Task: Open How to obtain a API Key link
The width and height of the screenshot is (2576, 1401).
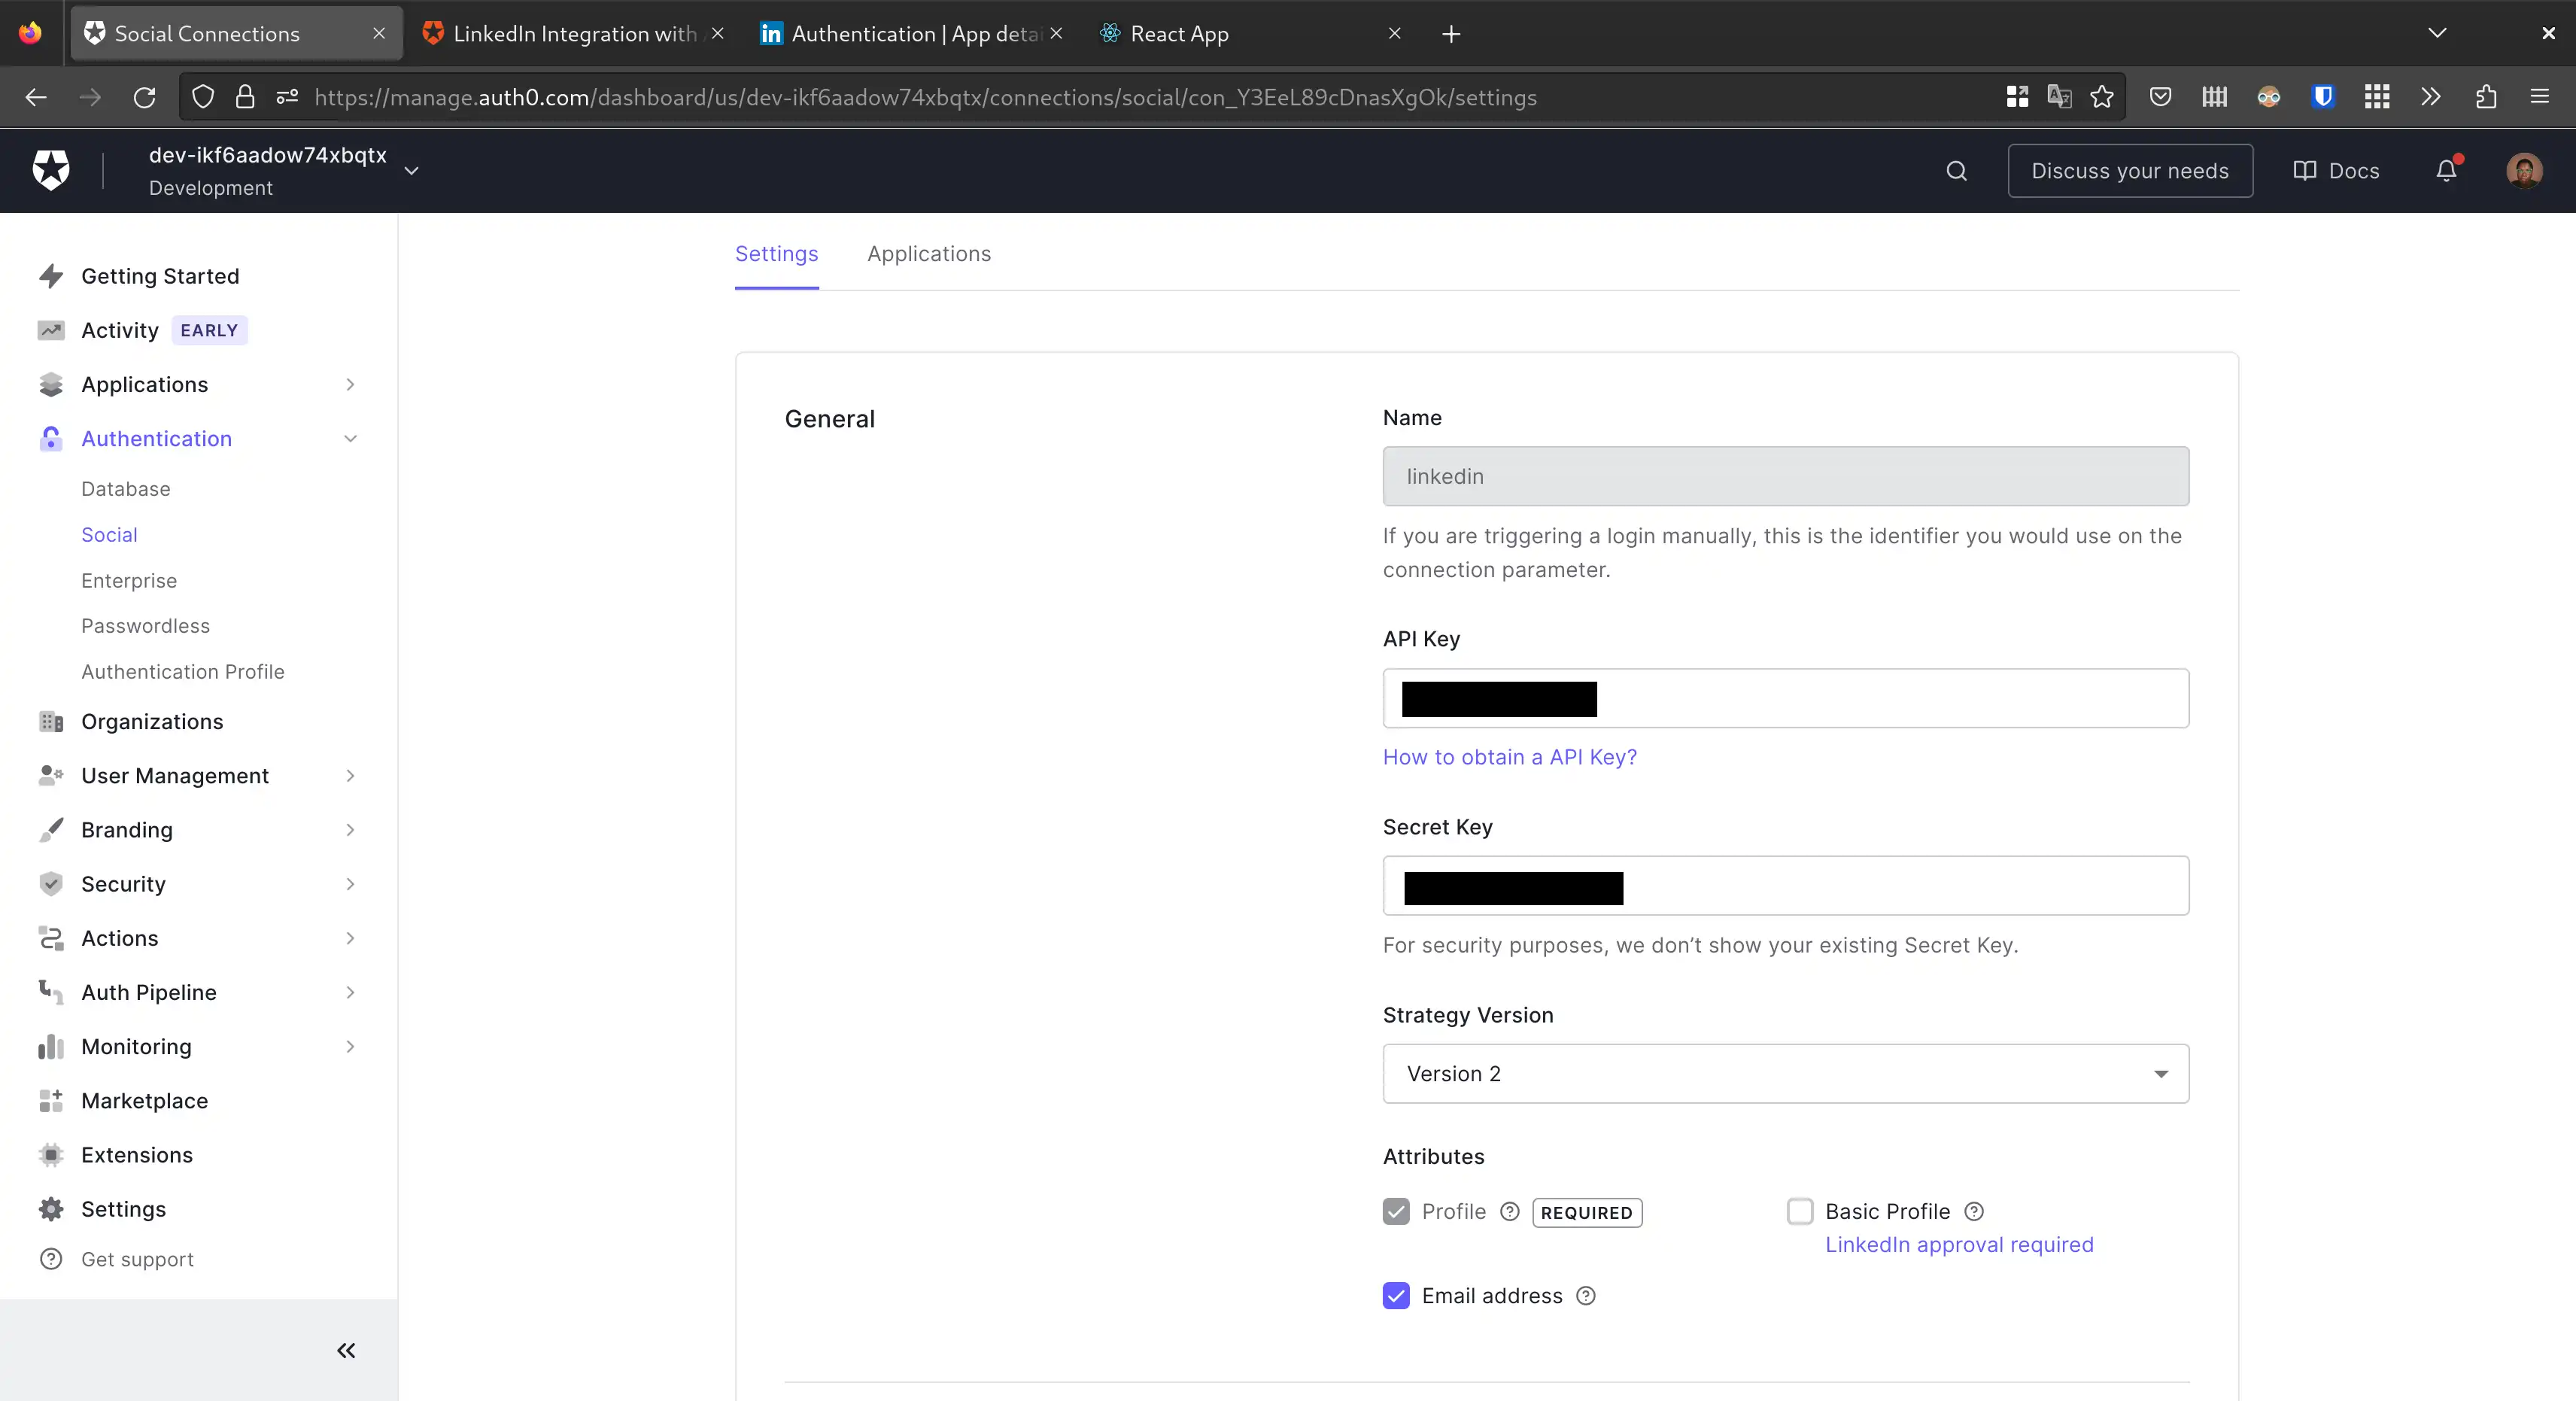Action: [1509, 757]
